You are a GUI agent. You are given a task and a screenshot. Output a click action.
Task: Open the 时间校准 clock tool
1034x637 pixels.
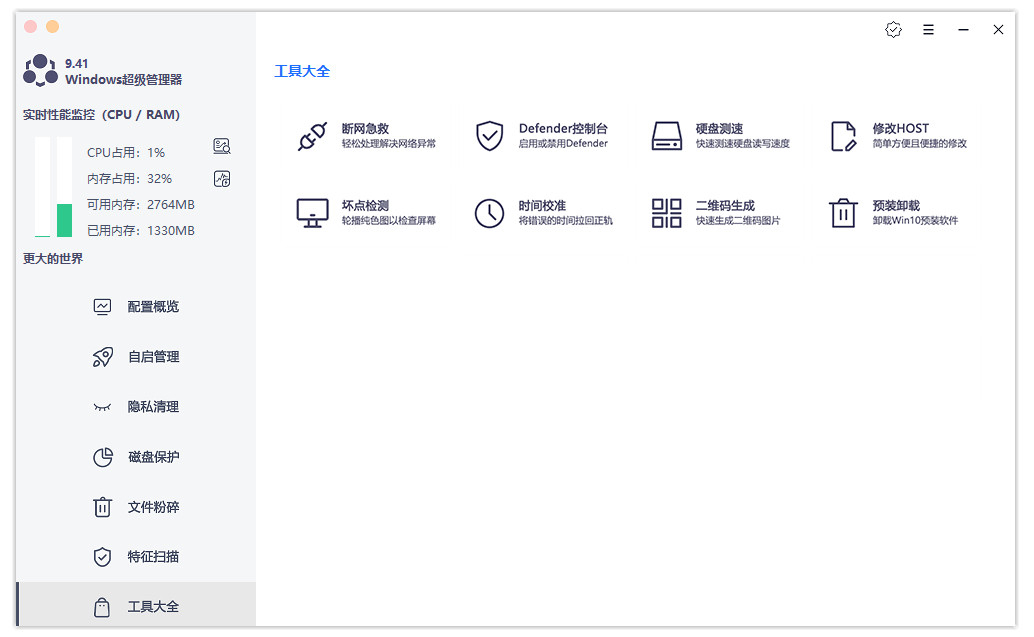[490, 212]
